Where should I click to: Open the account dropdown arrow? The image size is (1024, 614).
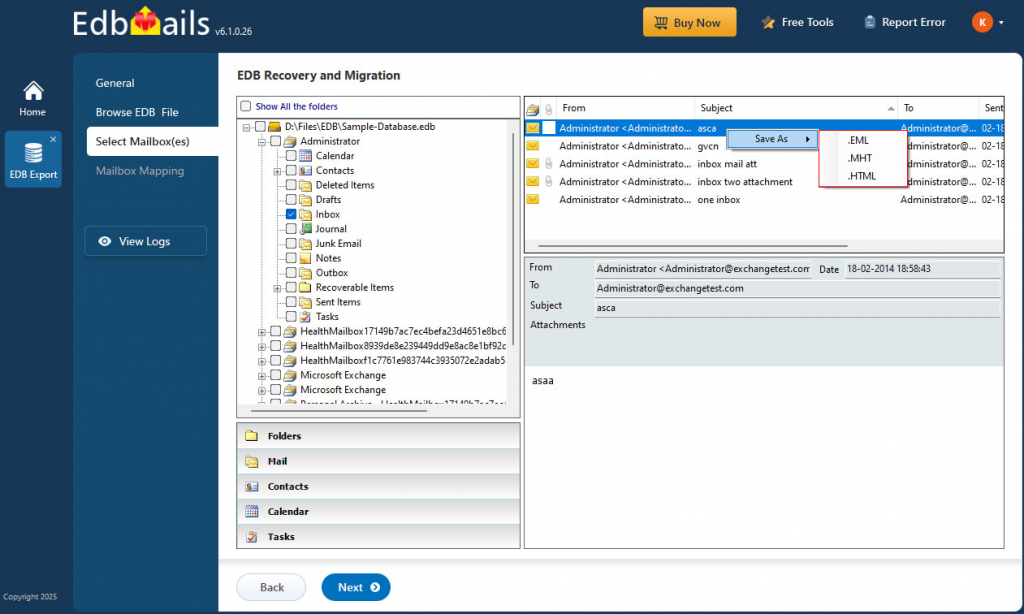tap(1001, 22)
